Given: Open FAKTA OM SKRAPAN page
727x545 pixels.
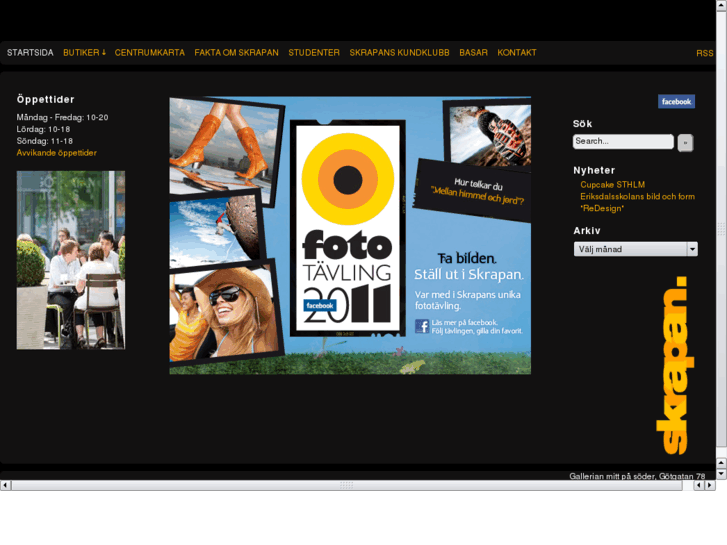Looking at the screenshot, I should click(236, 52).
